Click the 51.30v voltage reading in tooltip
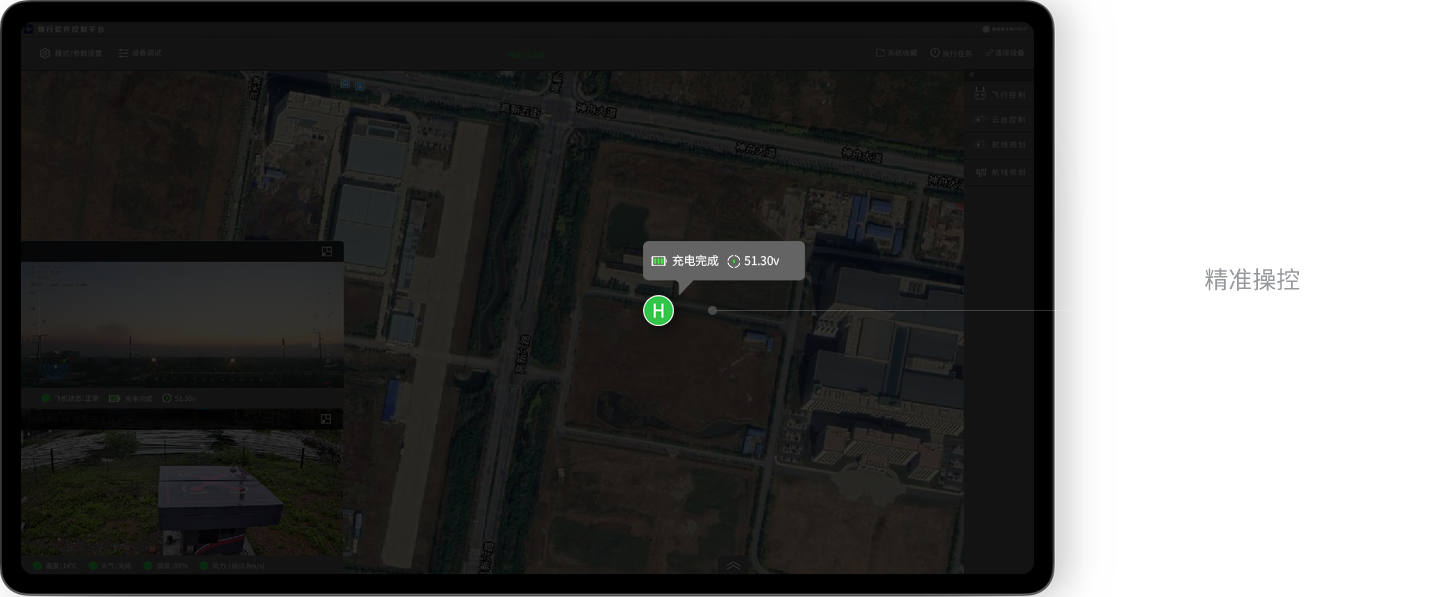The height and width of the screenshot is (597, 1439). (x=753, y=261)
